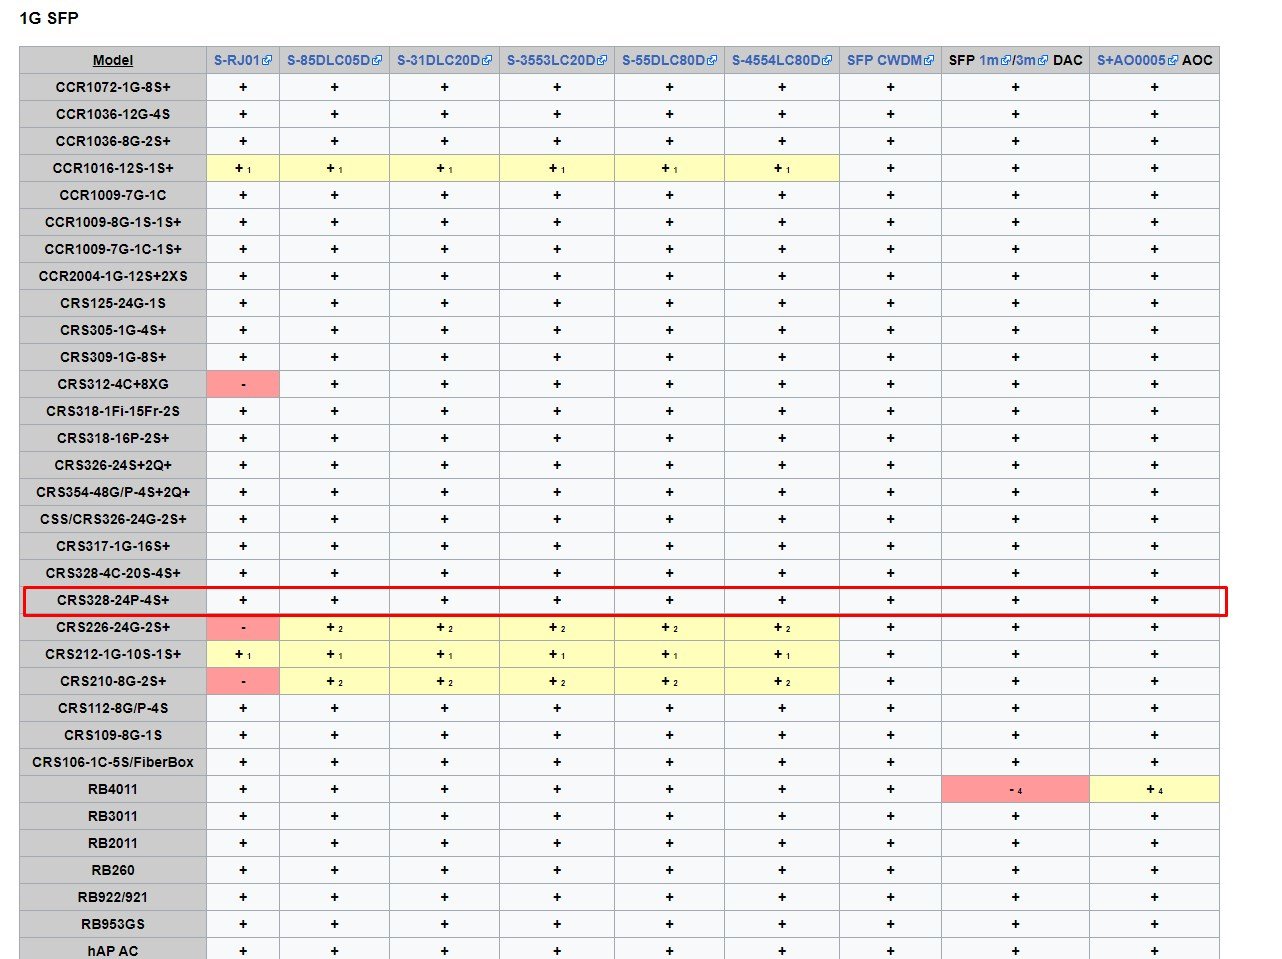Screen dimensions: 1282x959
Task: Open the S-55DLC80D header link
Action: [664, 60]
